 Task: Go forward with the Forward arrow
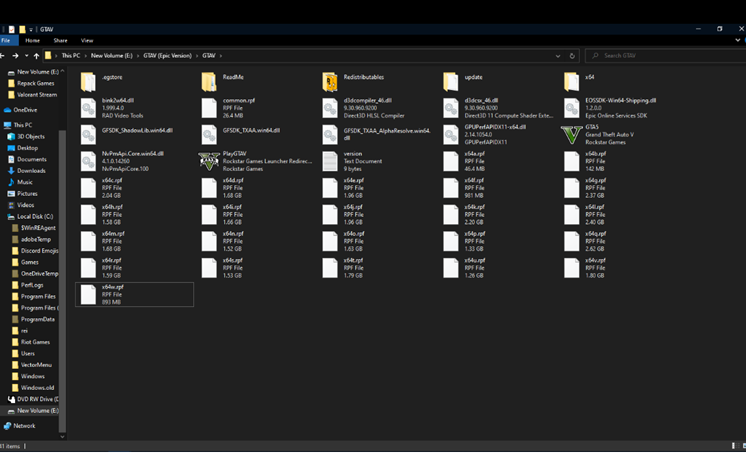(x=15, y=56)
